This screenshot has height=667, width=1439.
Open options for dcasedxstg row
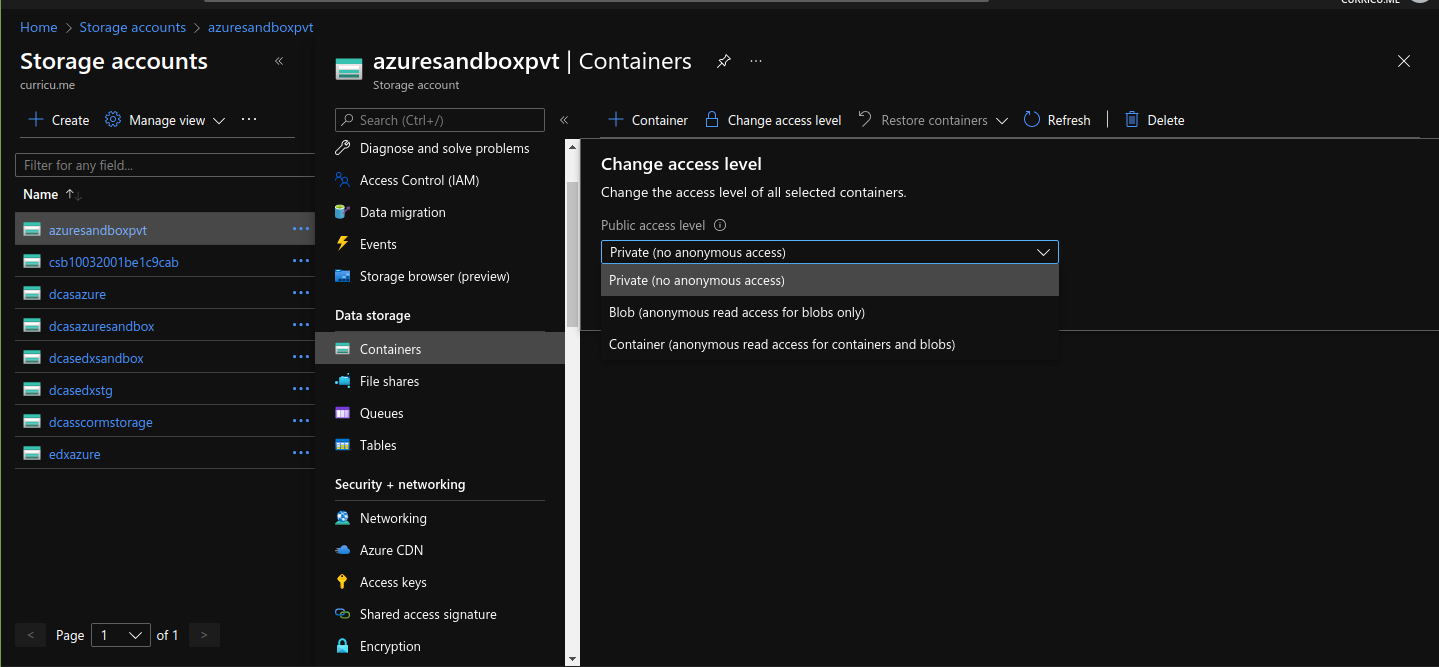301,389
